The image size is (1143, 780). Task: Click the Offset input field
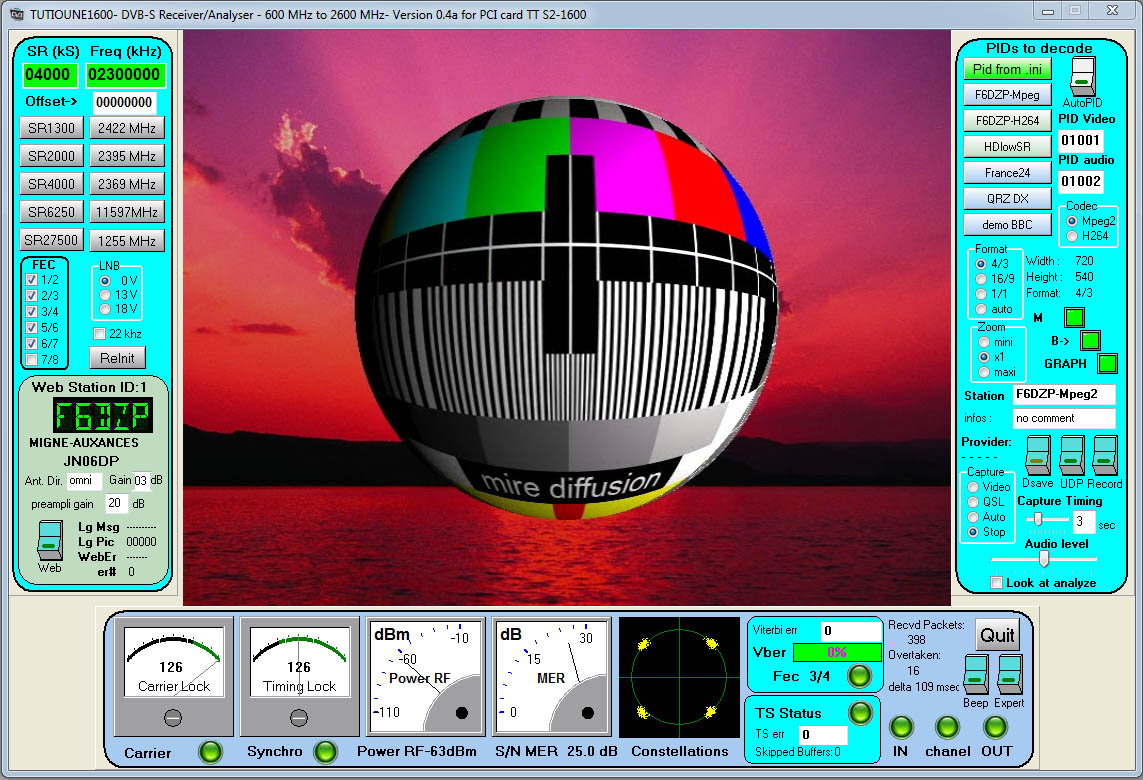point(124,102)
